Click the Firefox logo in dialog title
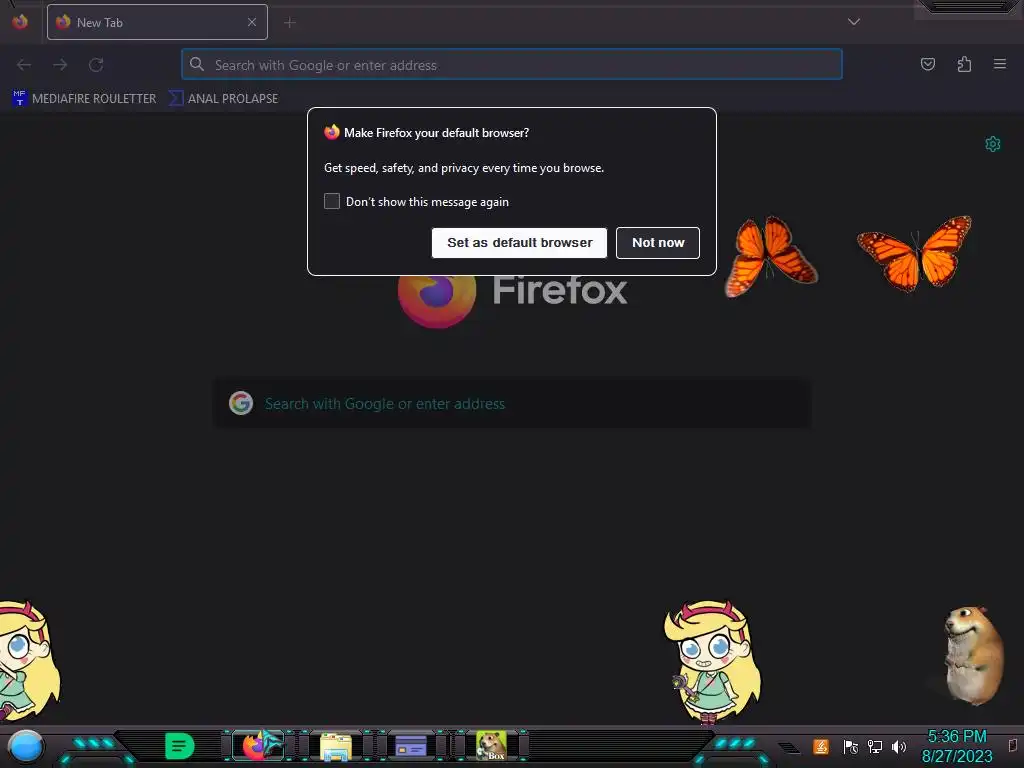 pos(332,132)
